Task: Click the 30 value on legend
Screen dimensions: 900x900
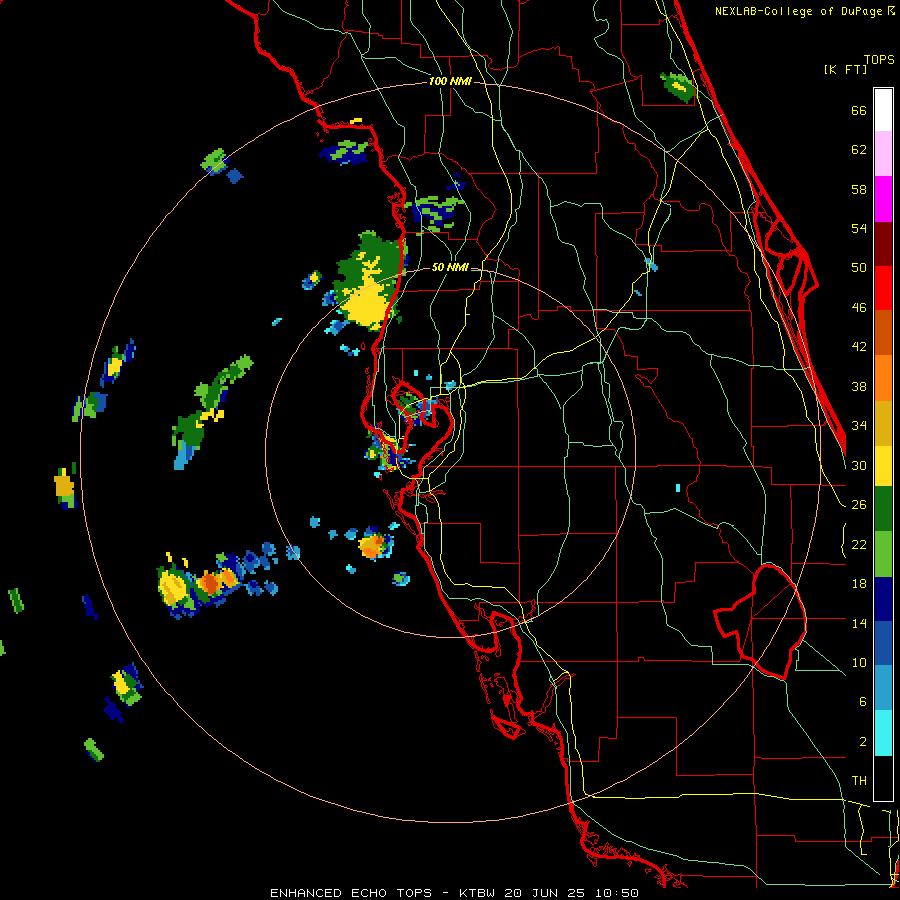Action: pyautogui.click(x=859, y=465)
